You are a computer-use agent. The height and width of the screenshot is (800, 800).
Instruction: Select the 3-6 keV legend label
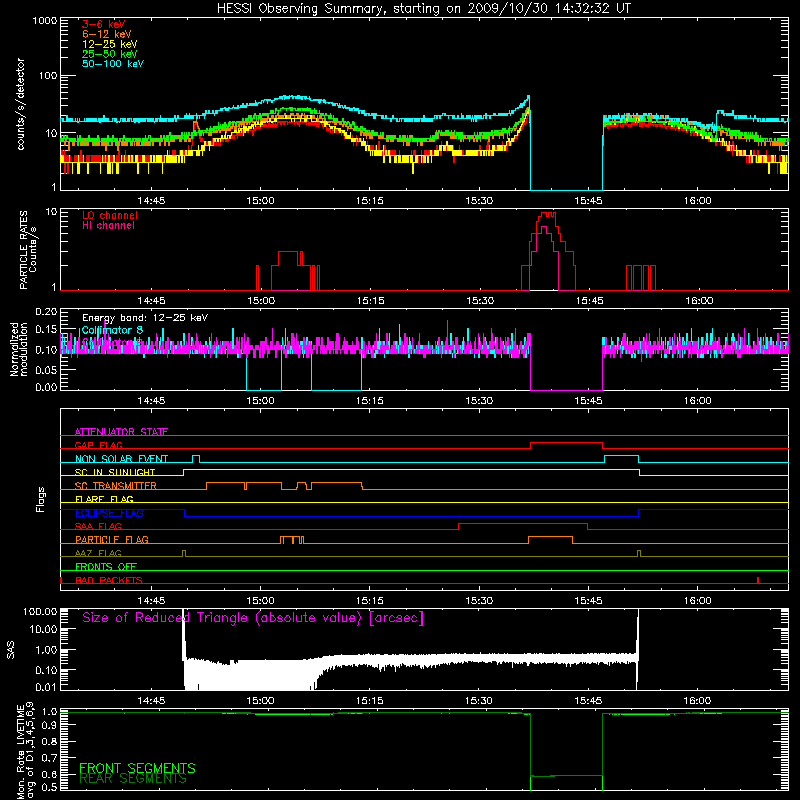pos(104,24)
